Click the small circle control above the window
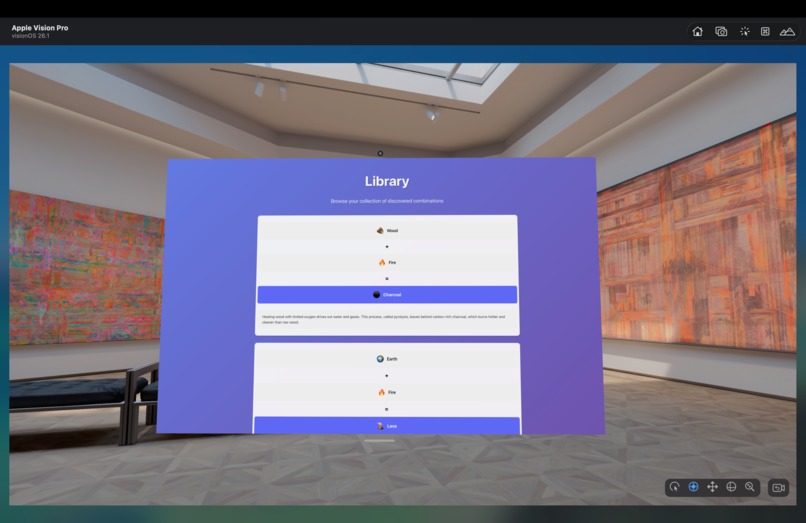 380,153
